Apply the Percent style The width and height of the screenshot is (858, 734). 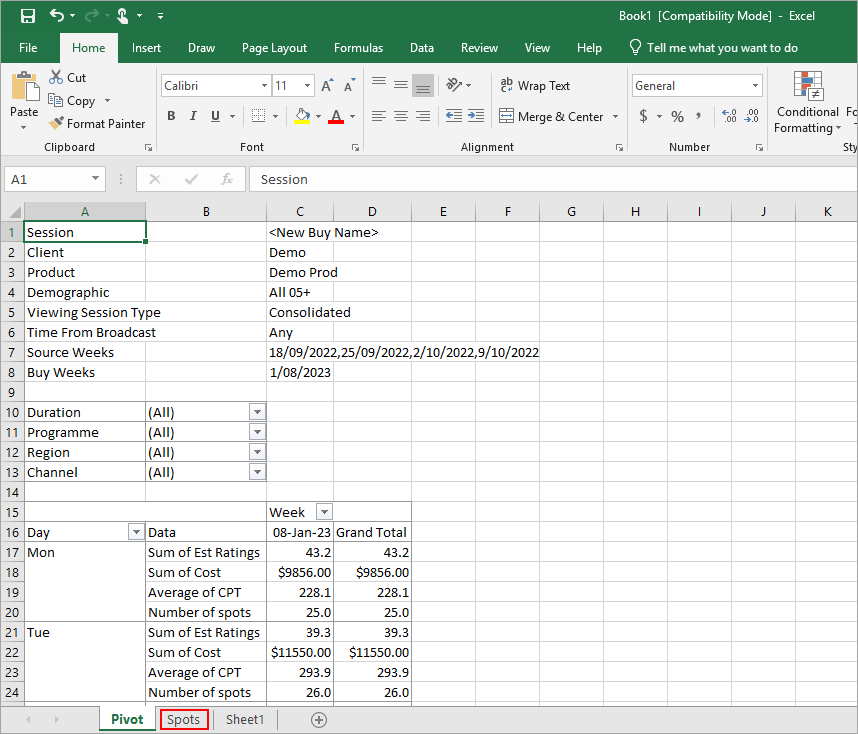pyautogui.click(x=678, y=116)
